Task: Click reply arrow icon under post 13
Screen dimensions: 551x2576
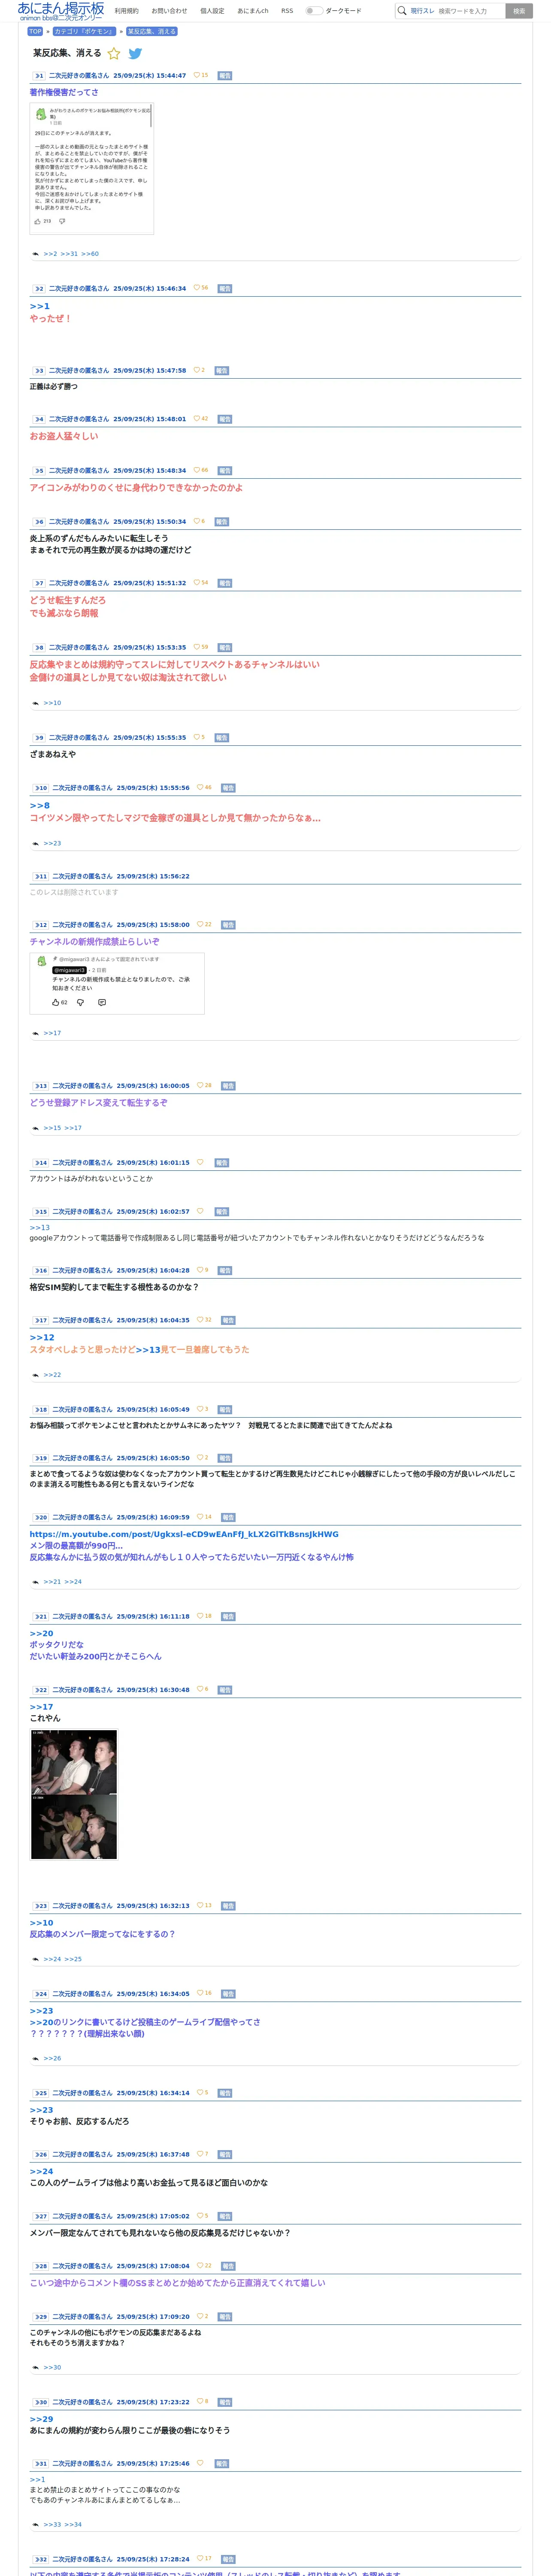Action: coord(36,1128)
